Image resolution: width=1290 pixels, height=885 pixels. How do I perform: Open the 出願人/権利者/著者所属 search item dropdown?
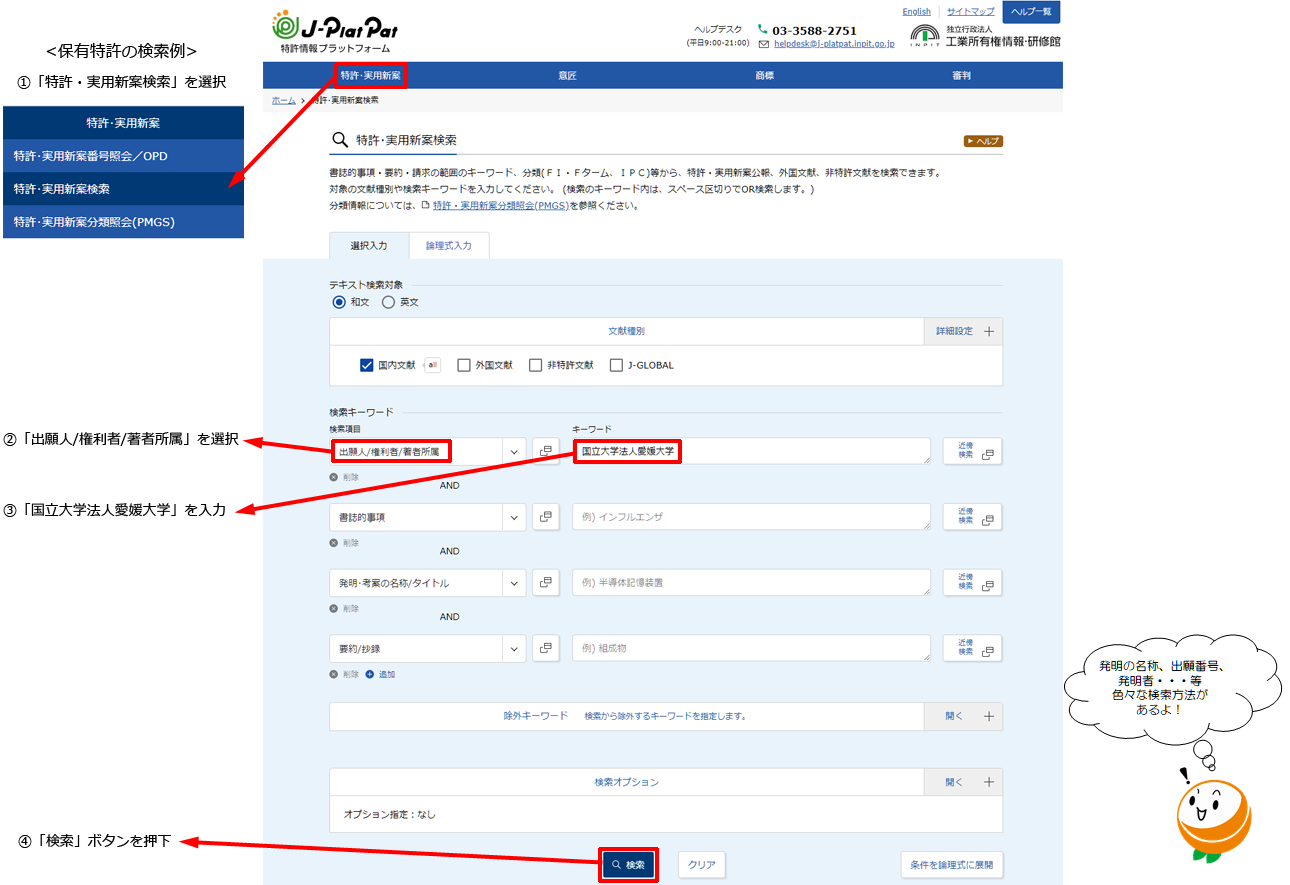(427, 452)
